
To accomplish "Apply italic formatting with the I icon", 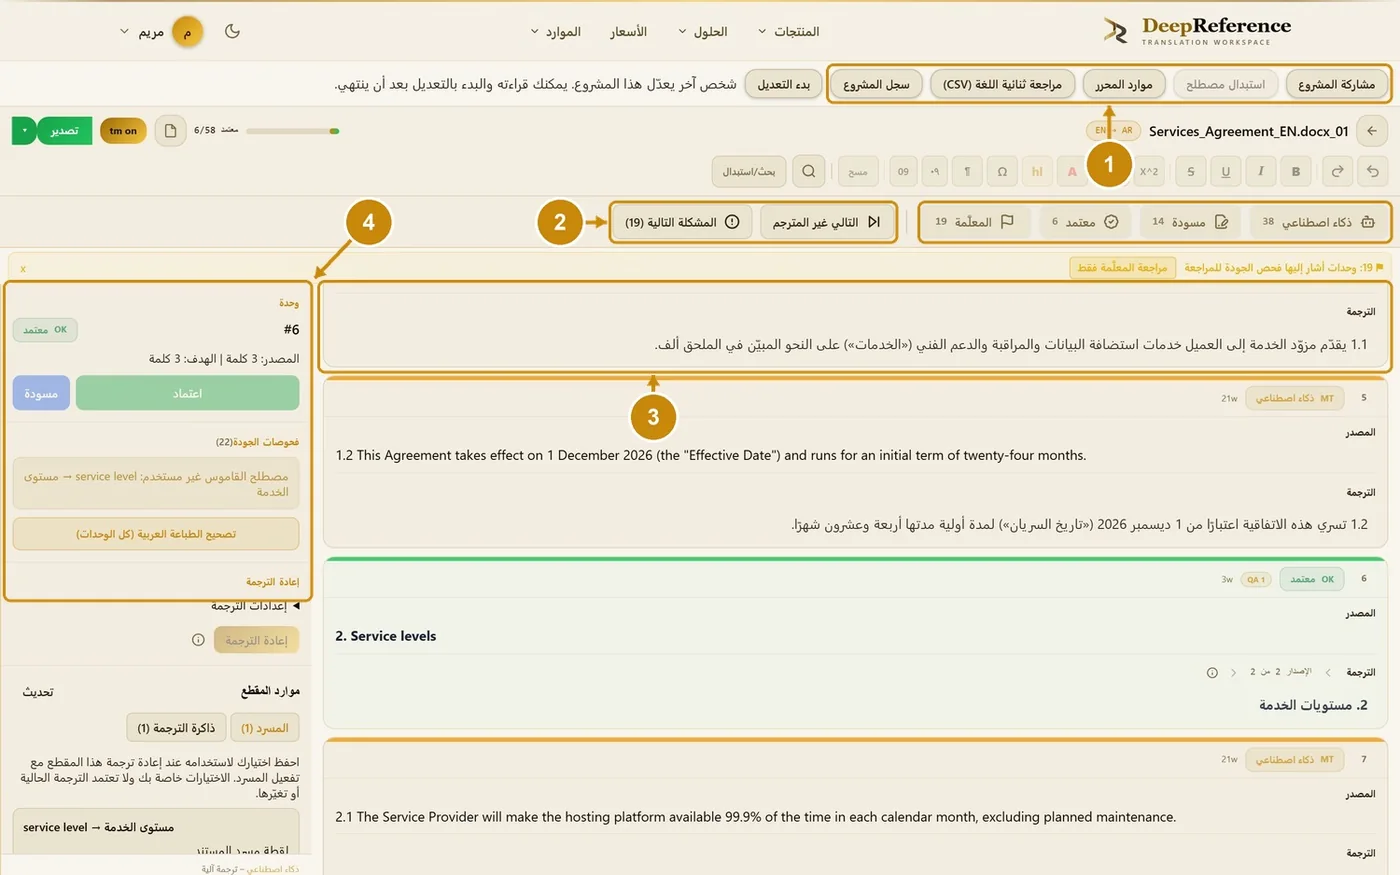I will [1261, 172].
